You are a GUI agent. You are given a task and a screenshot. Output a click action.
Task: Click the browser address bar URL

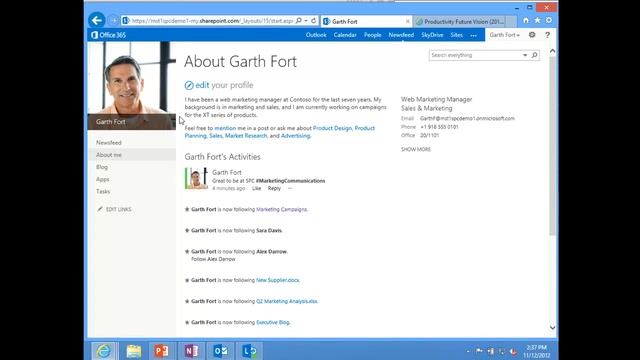click(212, 21)
